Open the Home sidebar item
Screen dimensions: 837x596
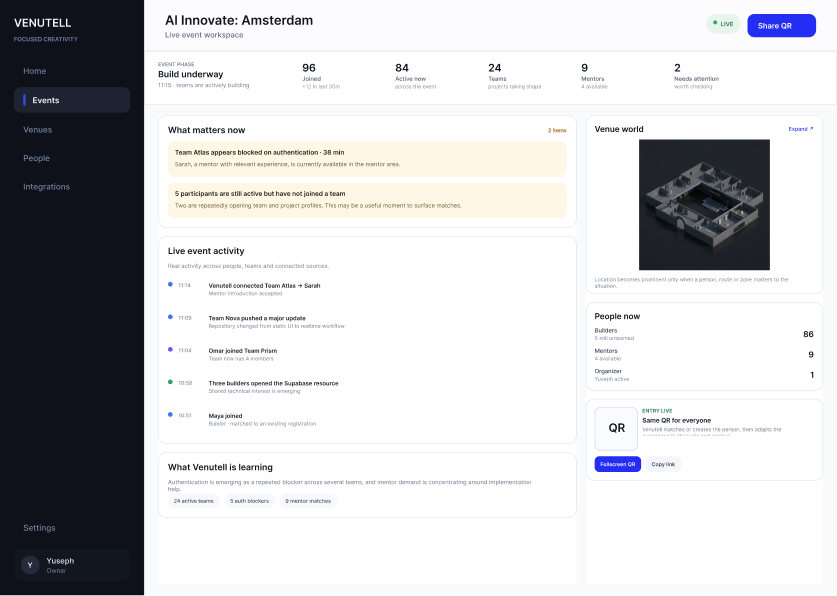[35, 71]
